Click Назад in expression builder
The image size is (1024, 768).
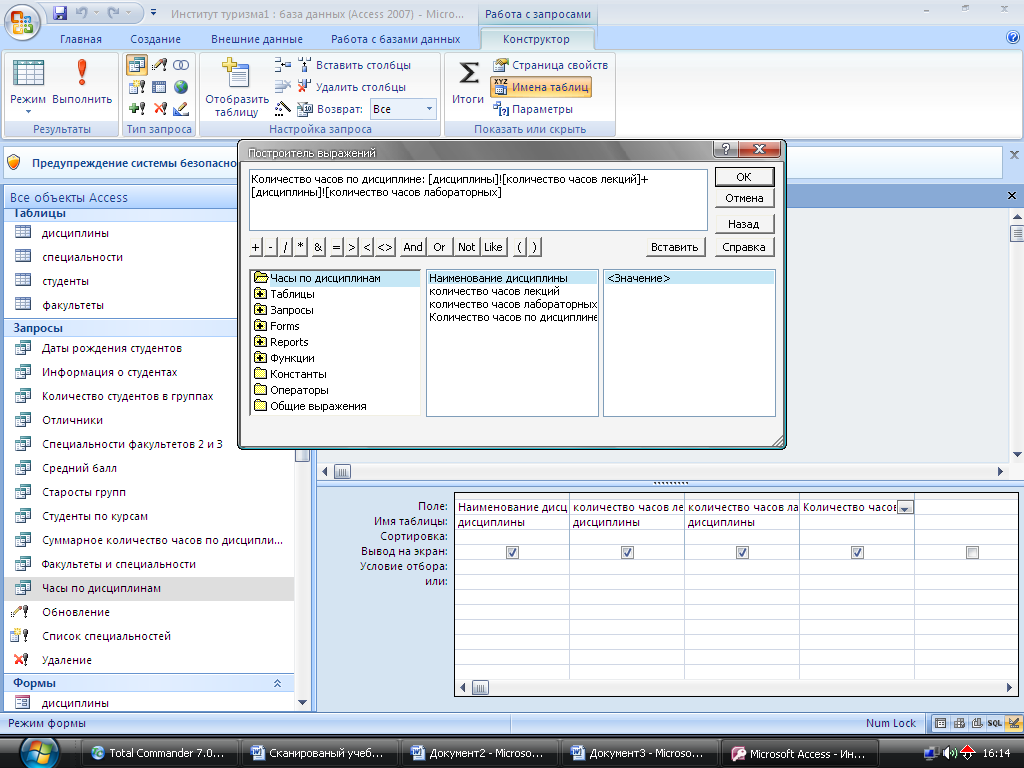(x=744, y=224)
